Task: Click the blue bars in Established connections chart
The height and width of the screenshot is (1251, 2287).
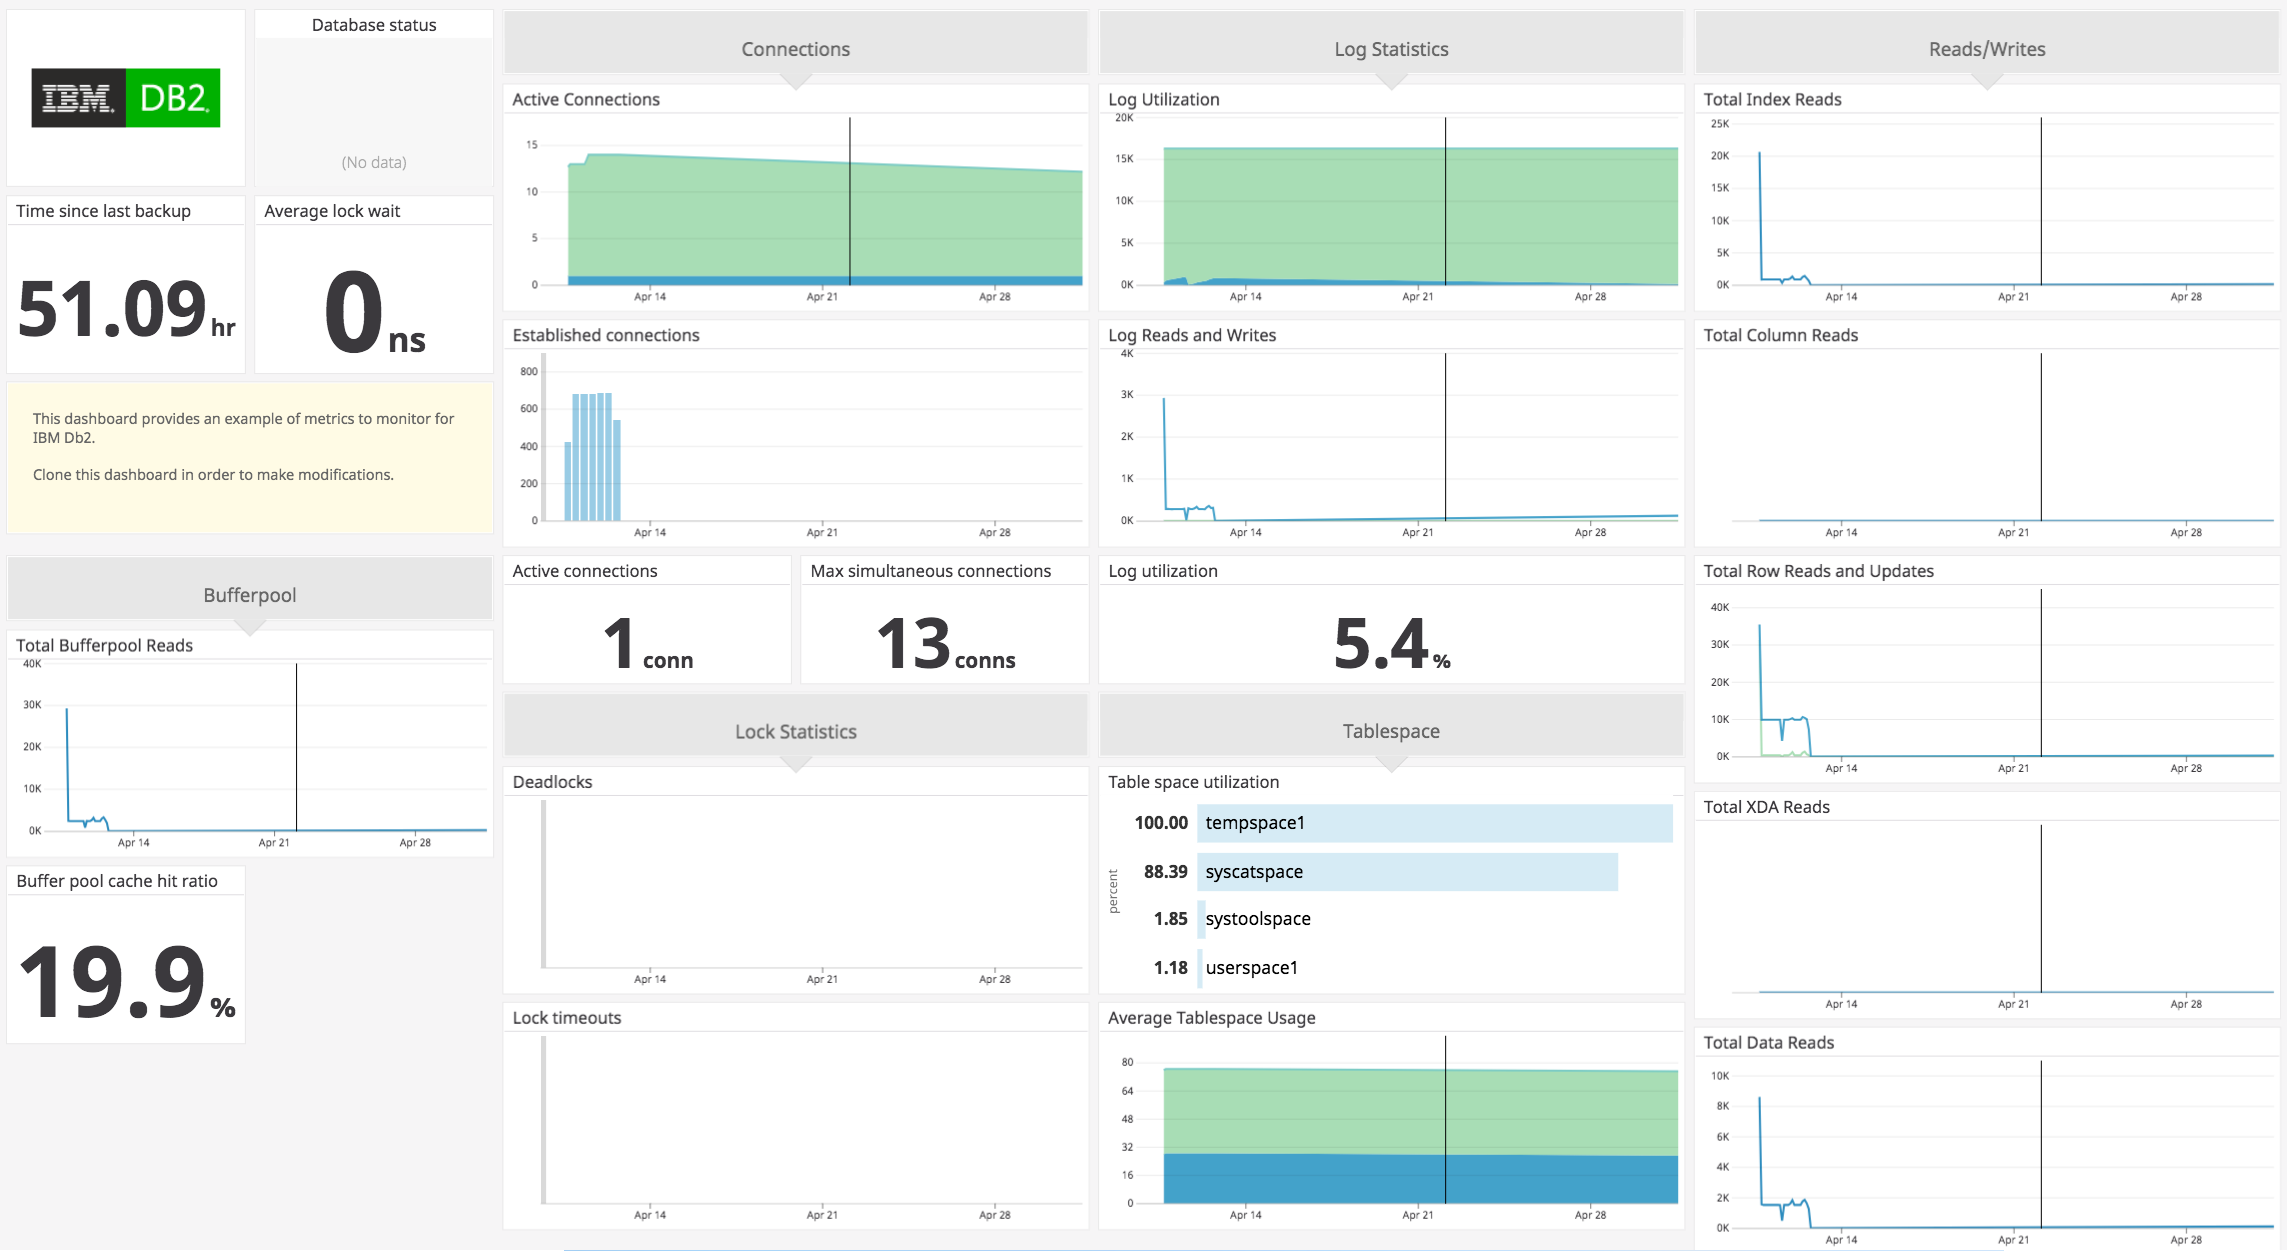Action: [592, 460]
